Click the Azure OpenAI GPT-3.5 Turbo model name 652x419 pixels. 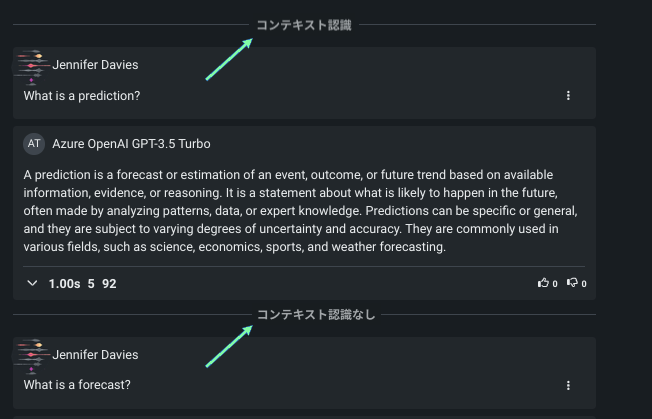tap(131, 144)
